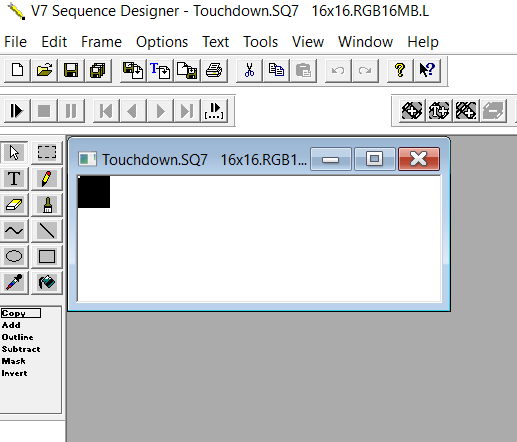Select the Text T tool
Screen dimensions: 517x442
click(x=14, y=179)
